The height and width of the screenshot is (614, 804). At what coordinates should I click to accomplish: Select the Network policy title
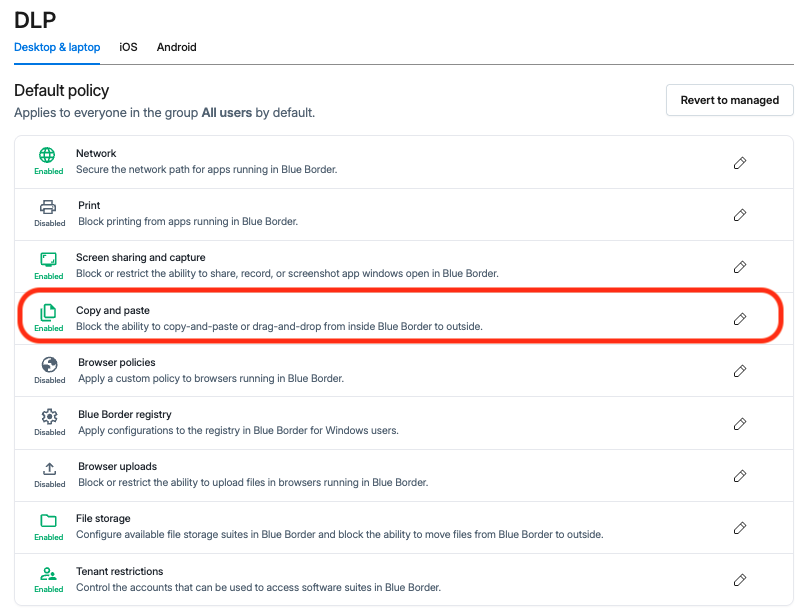(x=96, y=153)
